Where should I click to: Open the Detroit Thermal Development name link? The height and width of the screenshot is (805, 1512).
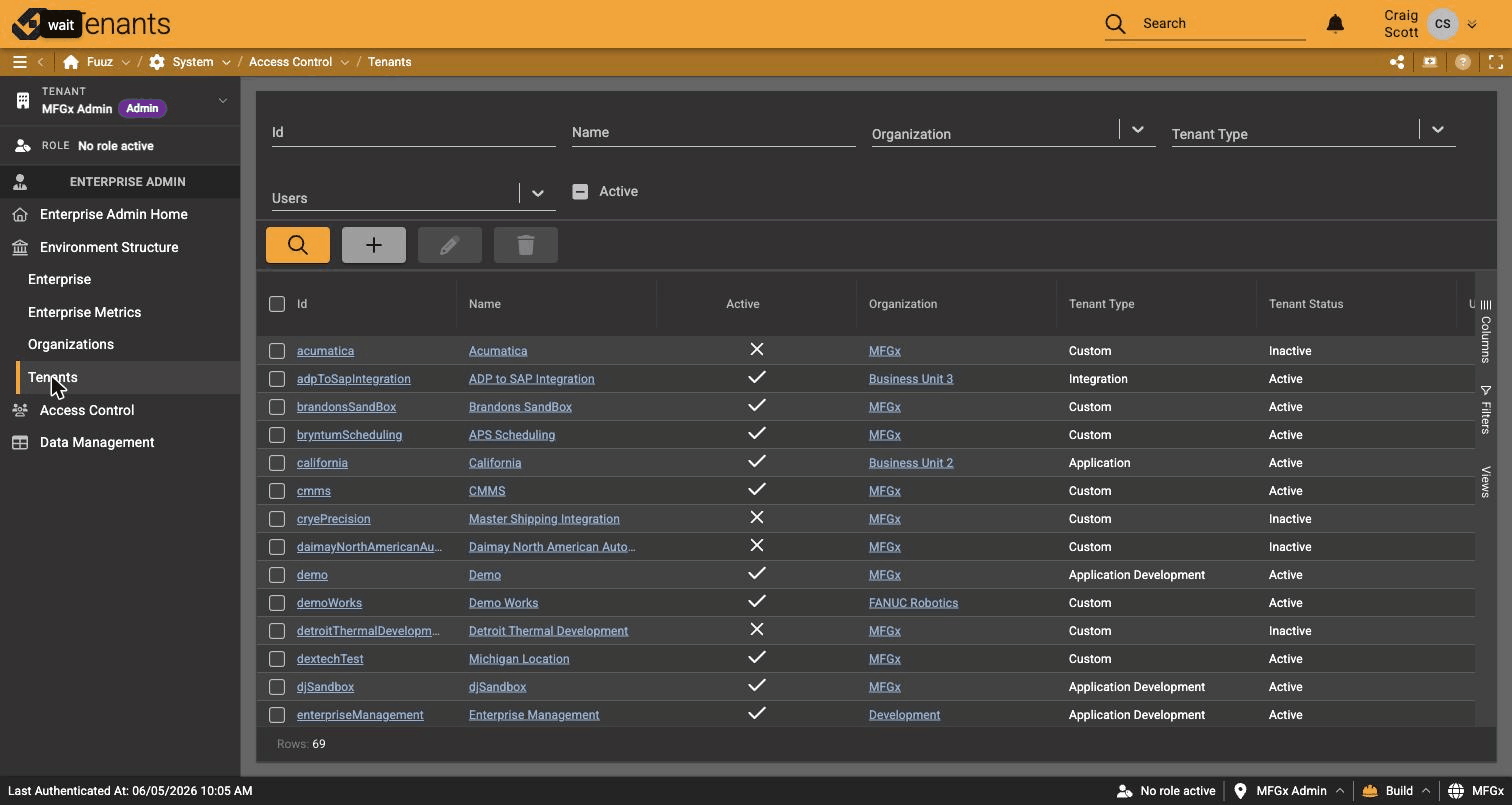click(548, 631)
